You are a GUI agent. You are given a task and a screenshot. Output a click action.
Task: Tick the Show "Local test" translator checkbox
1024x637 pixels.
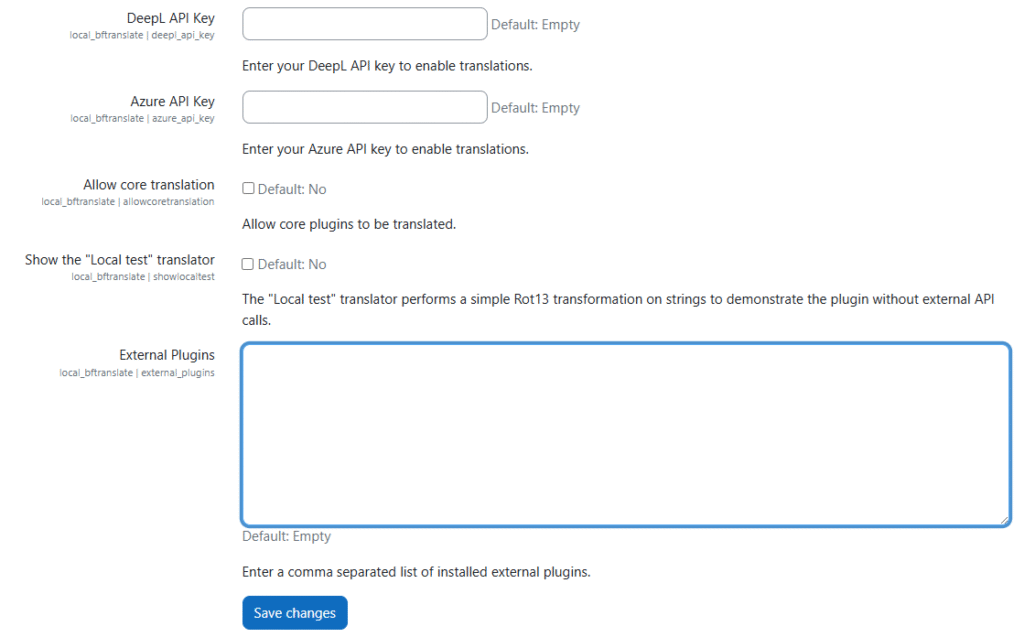tap(248, 264)
